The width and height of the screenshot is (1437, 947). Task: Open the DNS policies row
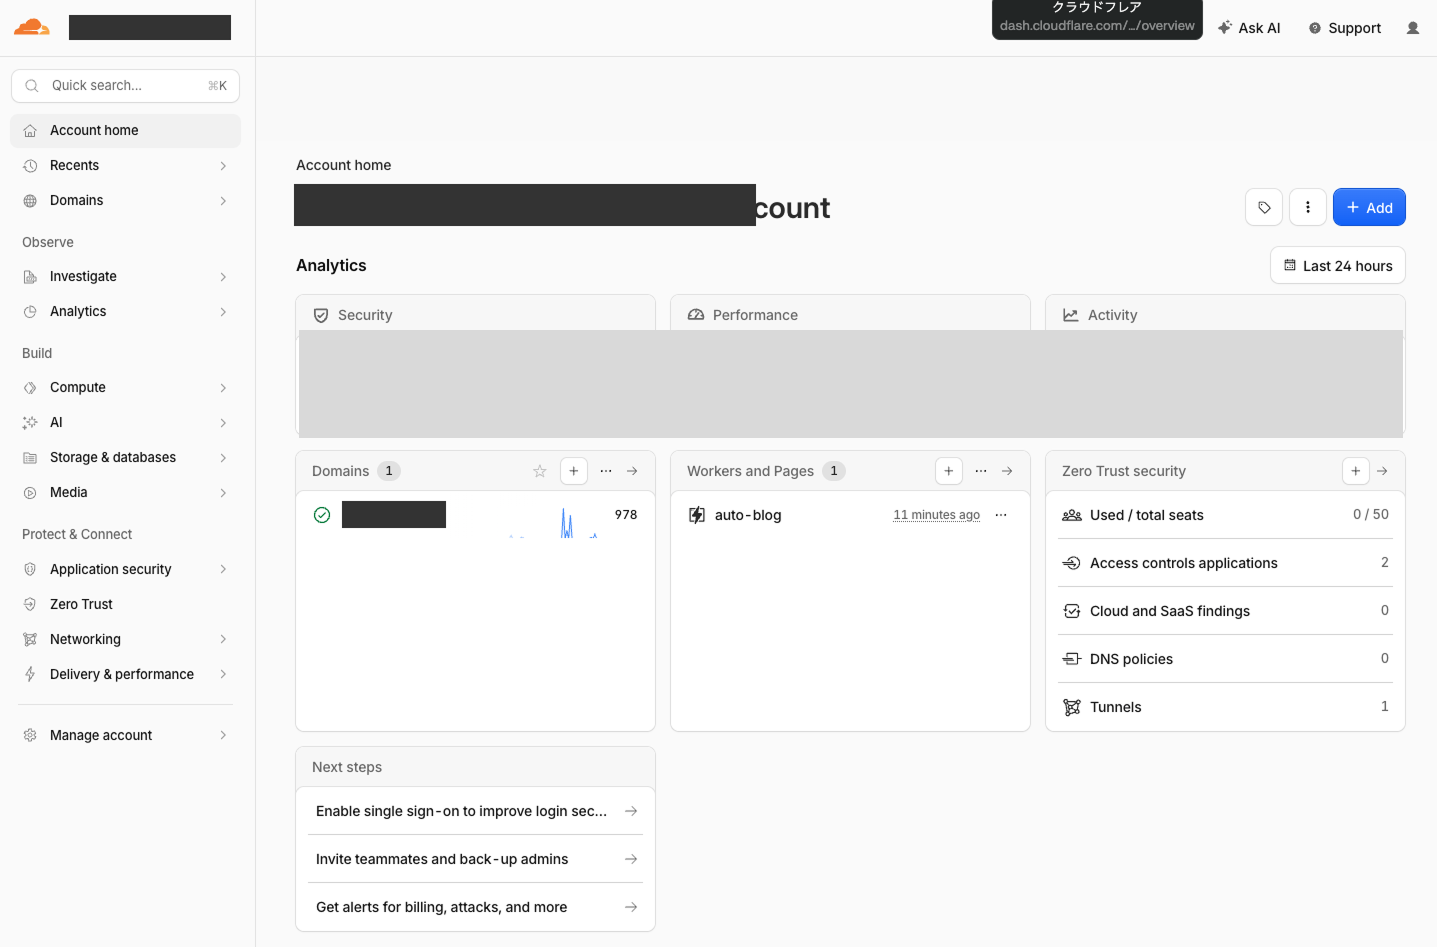point(1225,659)
